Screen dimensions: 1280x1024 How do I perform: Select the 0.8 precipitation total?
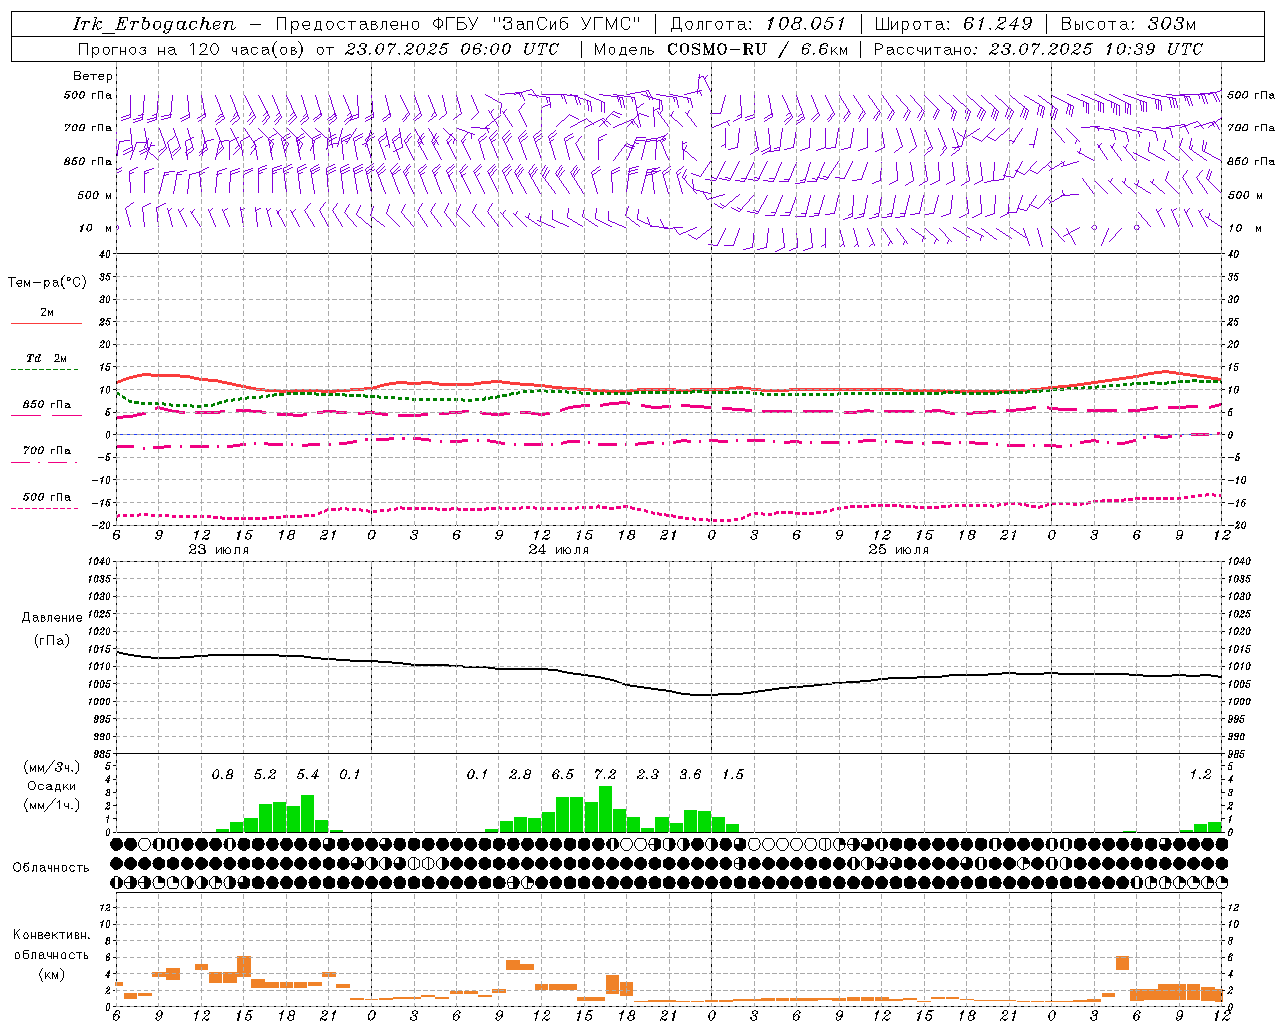coord(222,774)
